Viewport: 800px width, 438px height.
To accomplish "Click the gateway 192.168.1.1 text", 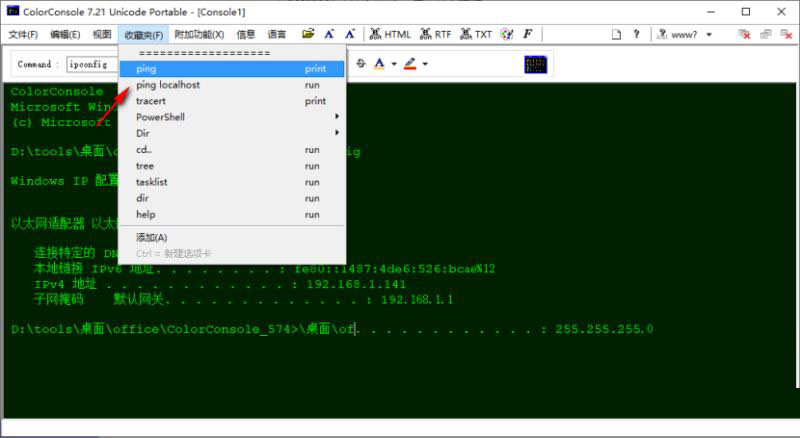I will 417,300.
